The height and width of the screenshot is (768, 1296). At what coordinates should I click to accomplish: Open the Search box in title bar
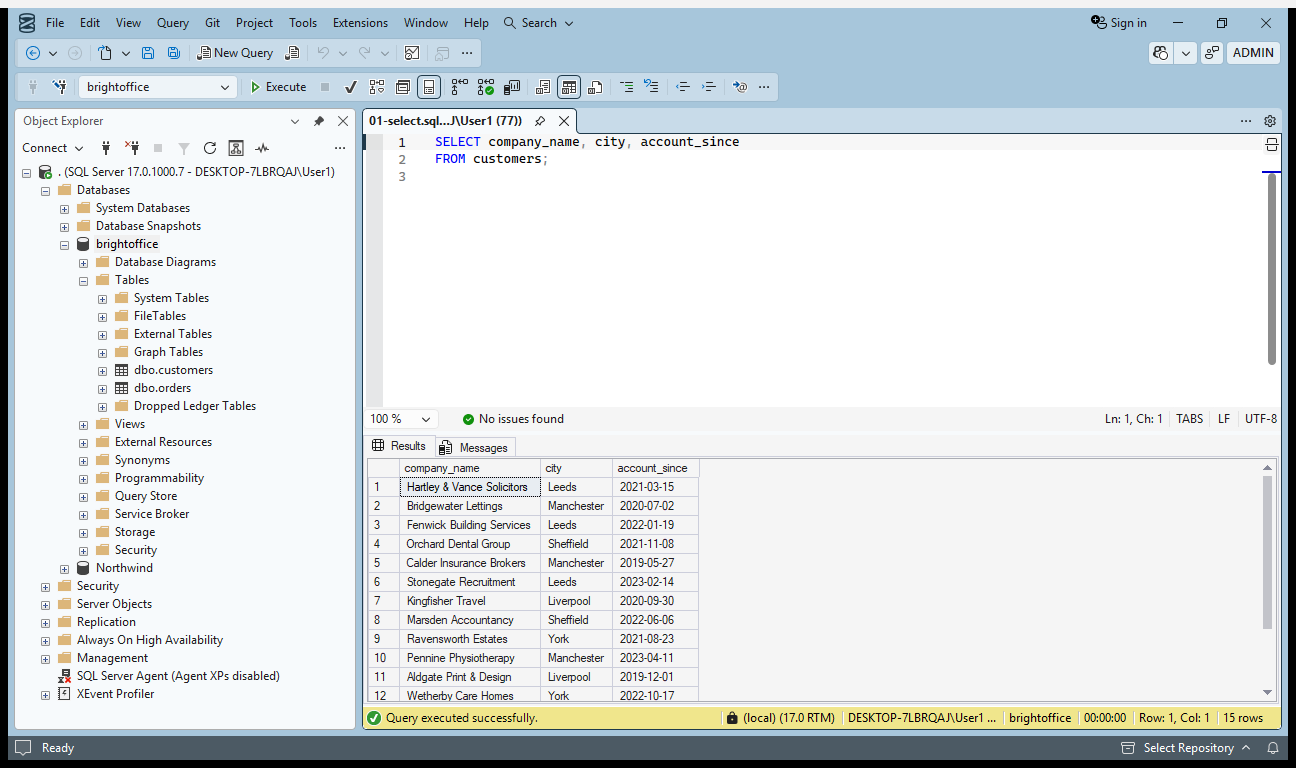click(539, 23)
